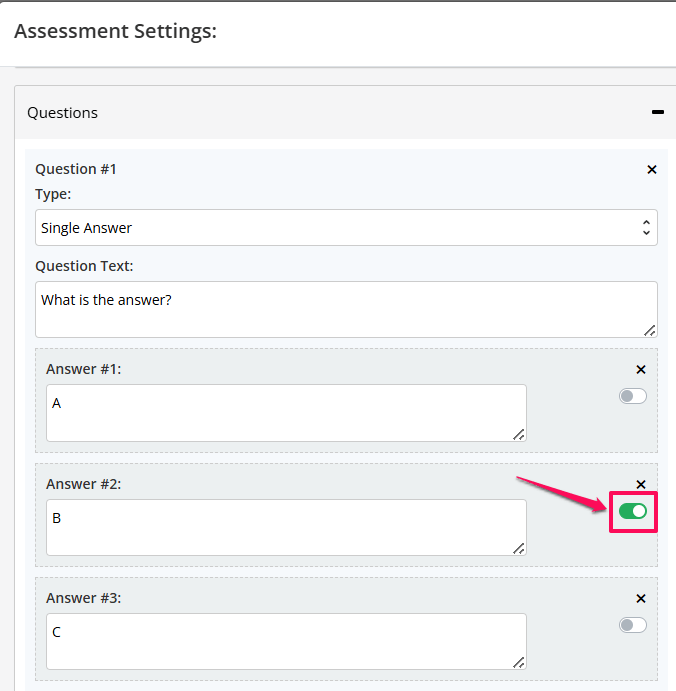This screenshot has height=691, width=676.
Task: Delete Answer #1 using its X icon
Action: point(641,370)
